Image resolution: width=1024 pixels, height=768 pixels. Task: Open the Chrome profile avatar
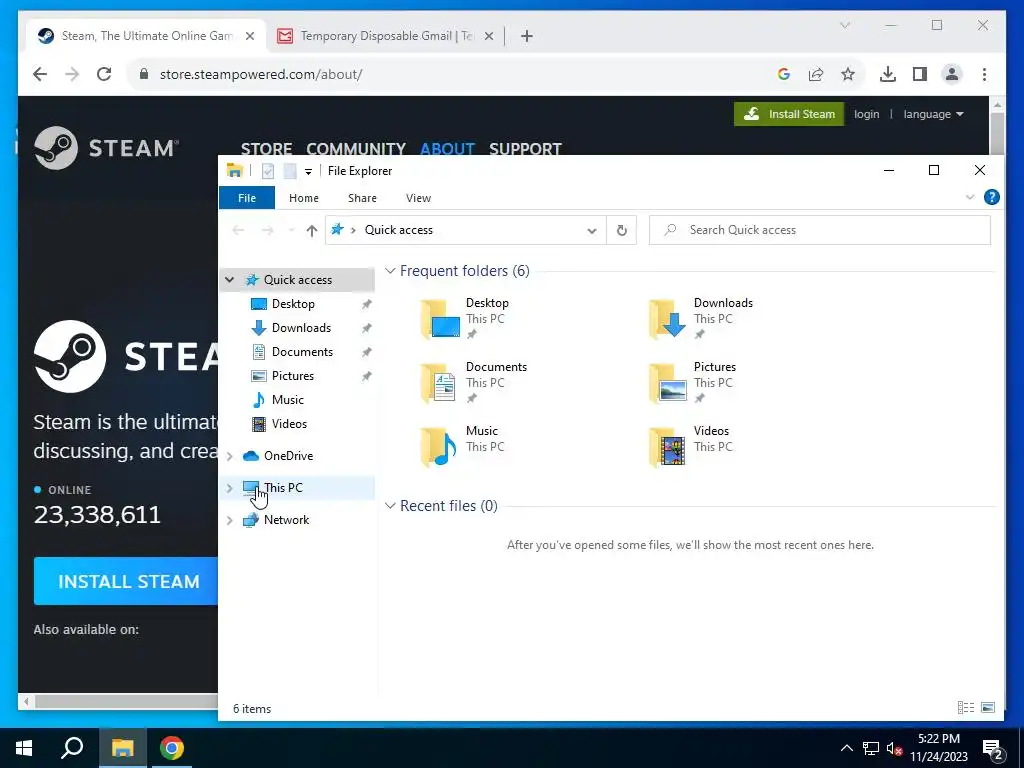click(952, 74)
